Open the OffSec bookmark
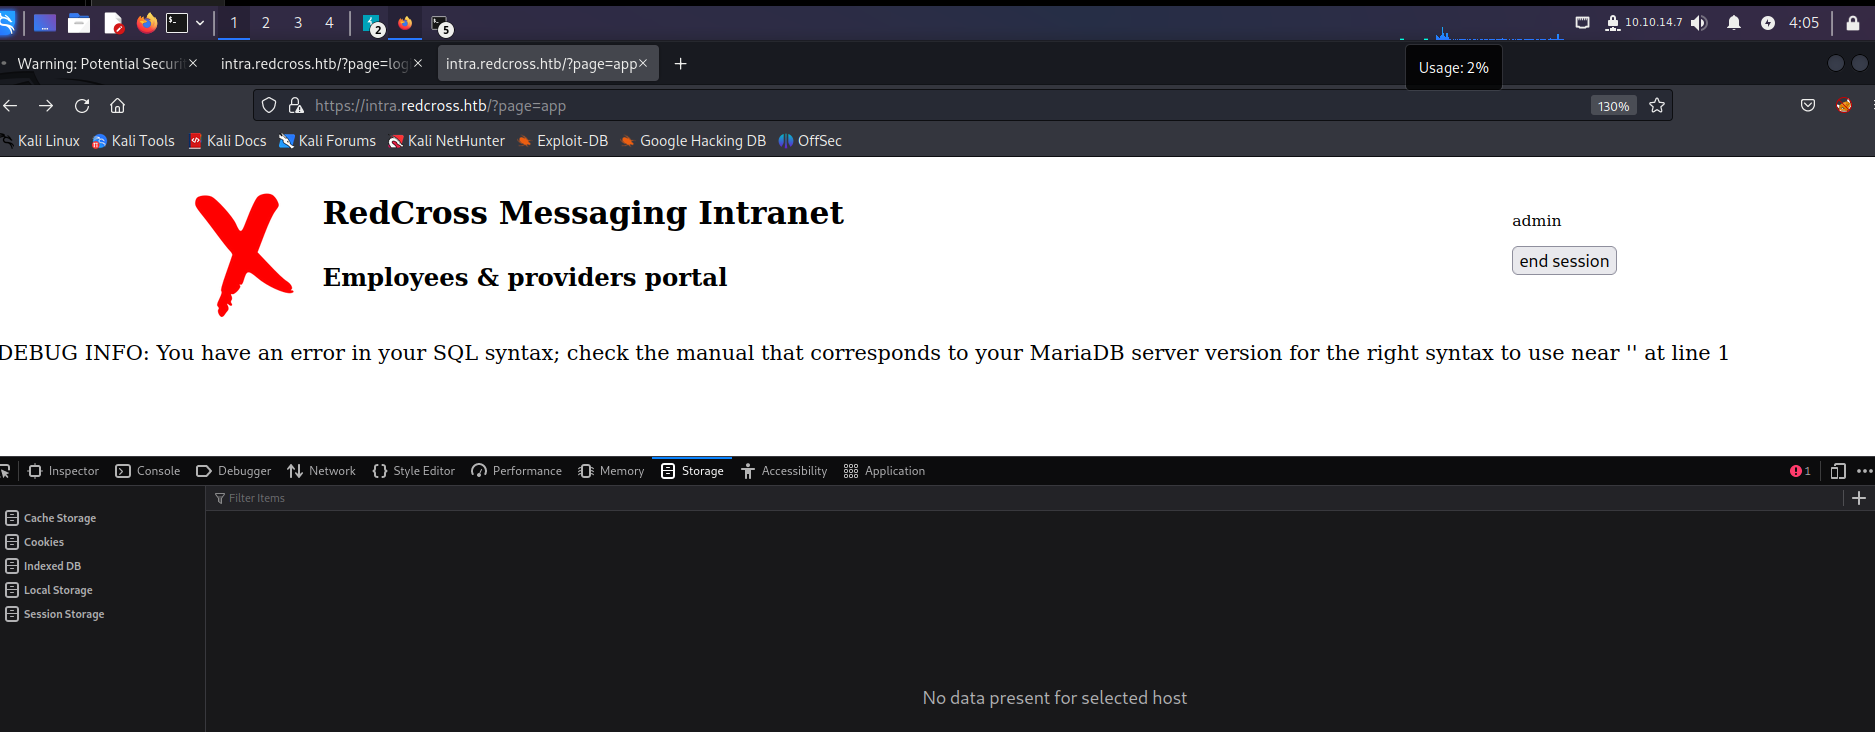 [810, 141]
